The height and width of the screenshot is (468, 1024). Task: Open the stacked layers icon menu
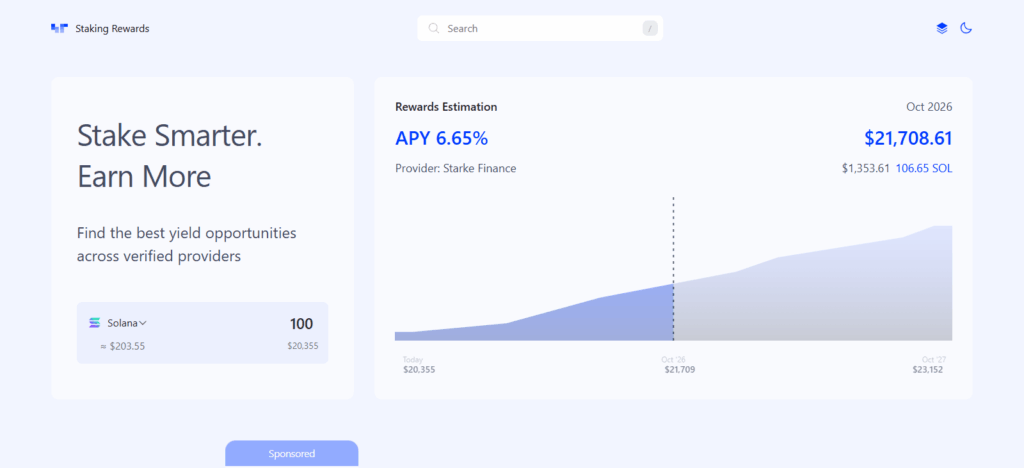(942, 29)
